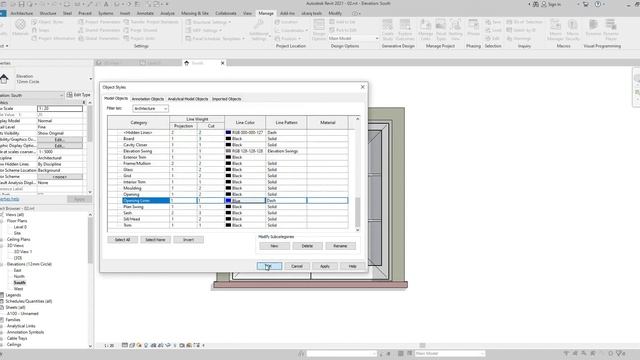Click Rename in Modify Subcategories
640x360 pixels.
pos(340,246)
